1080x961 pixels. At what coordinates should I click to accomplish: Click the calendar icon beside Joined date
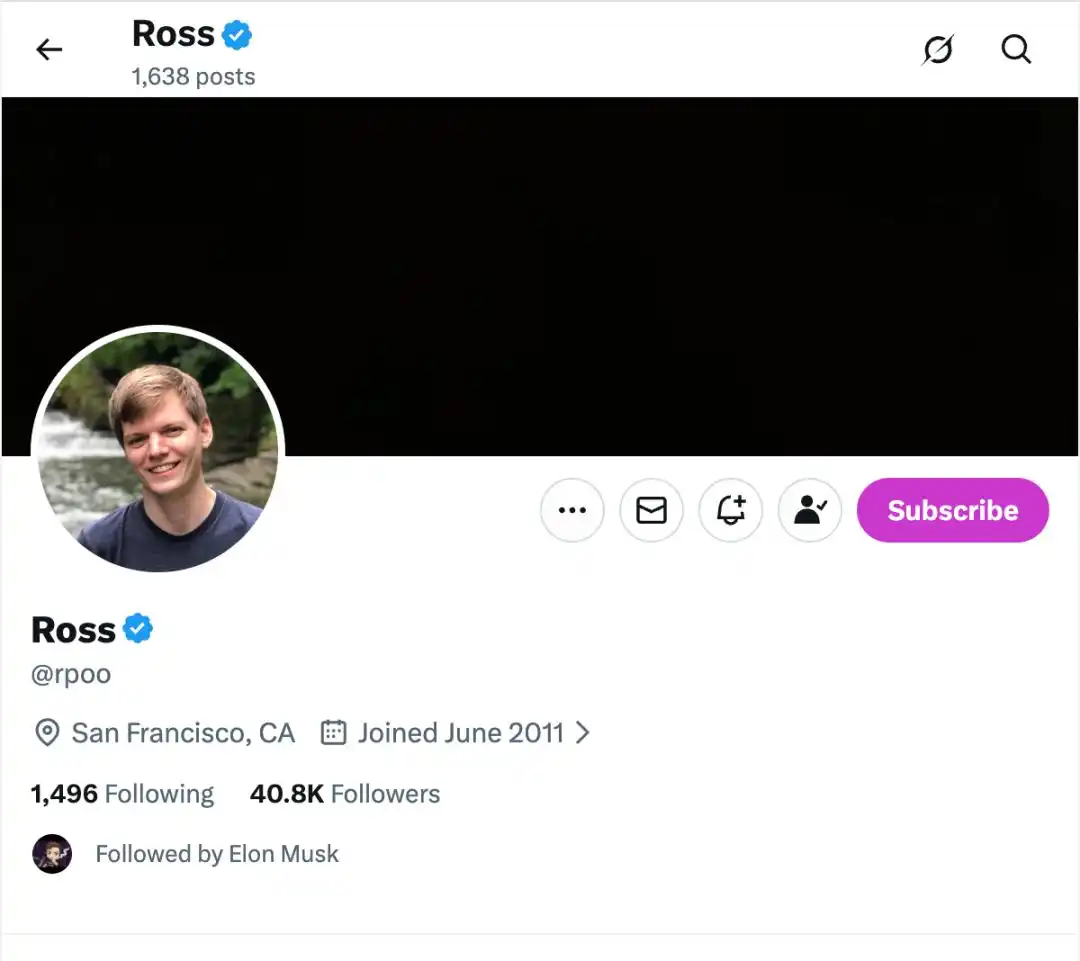333,733
